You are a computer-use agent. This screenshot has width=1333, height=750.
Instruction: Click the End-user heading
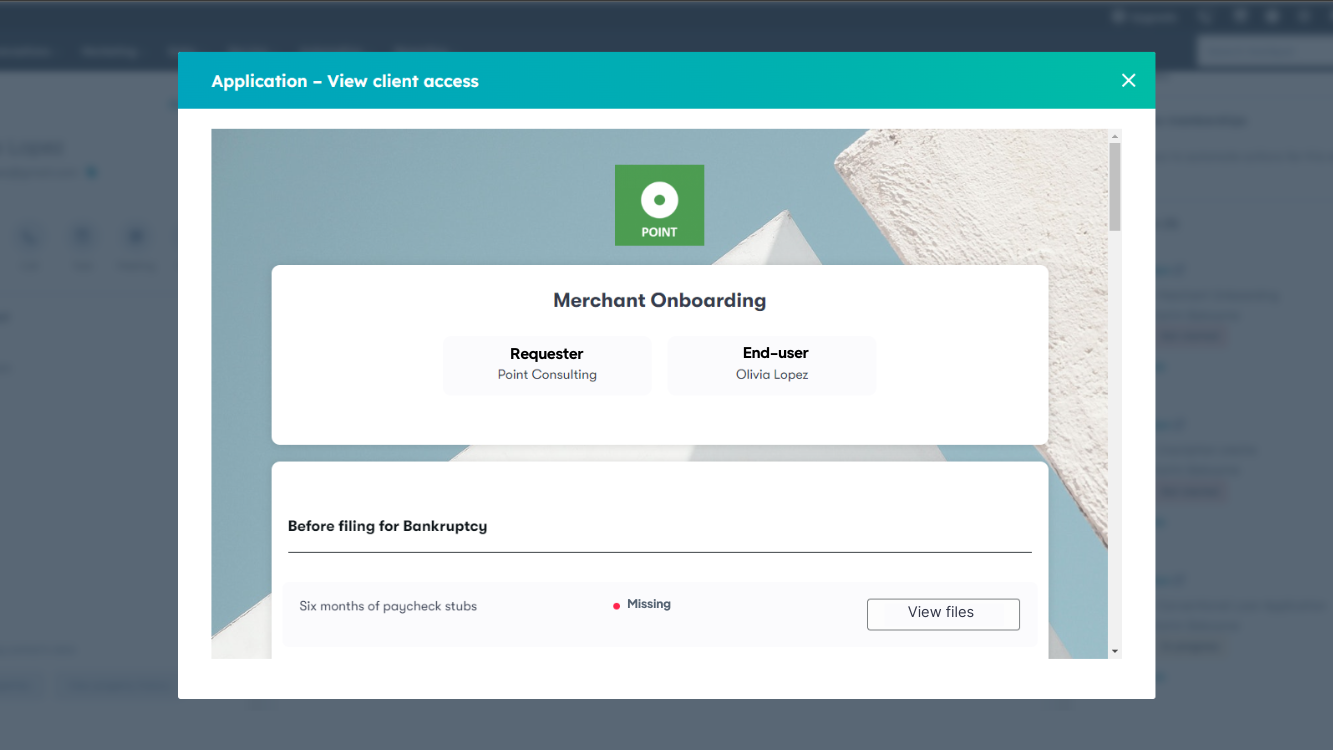click(x=775, y=353)
